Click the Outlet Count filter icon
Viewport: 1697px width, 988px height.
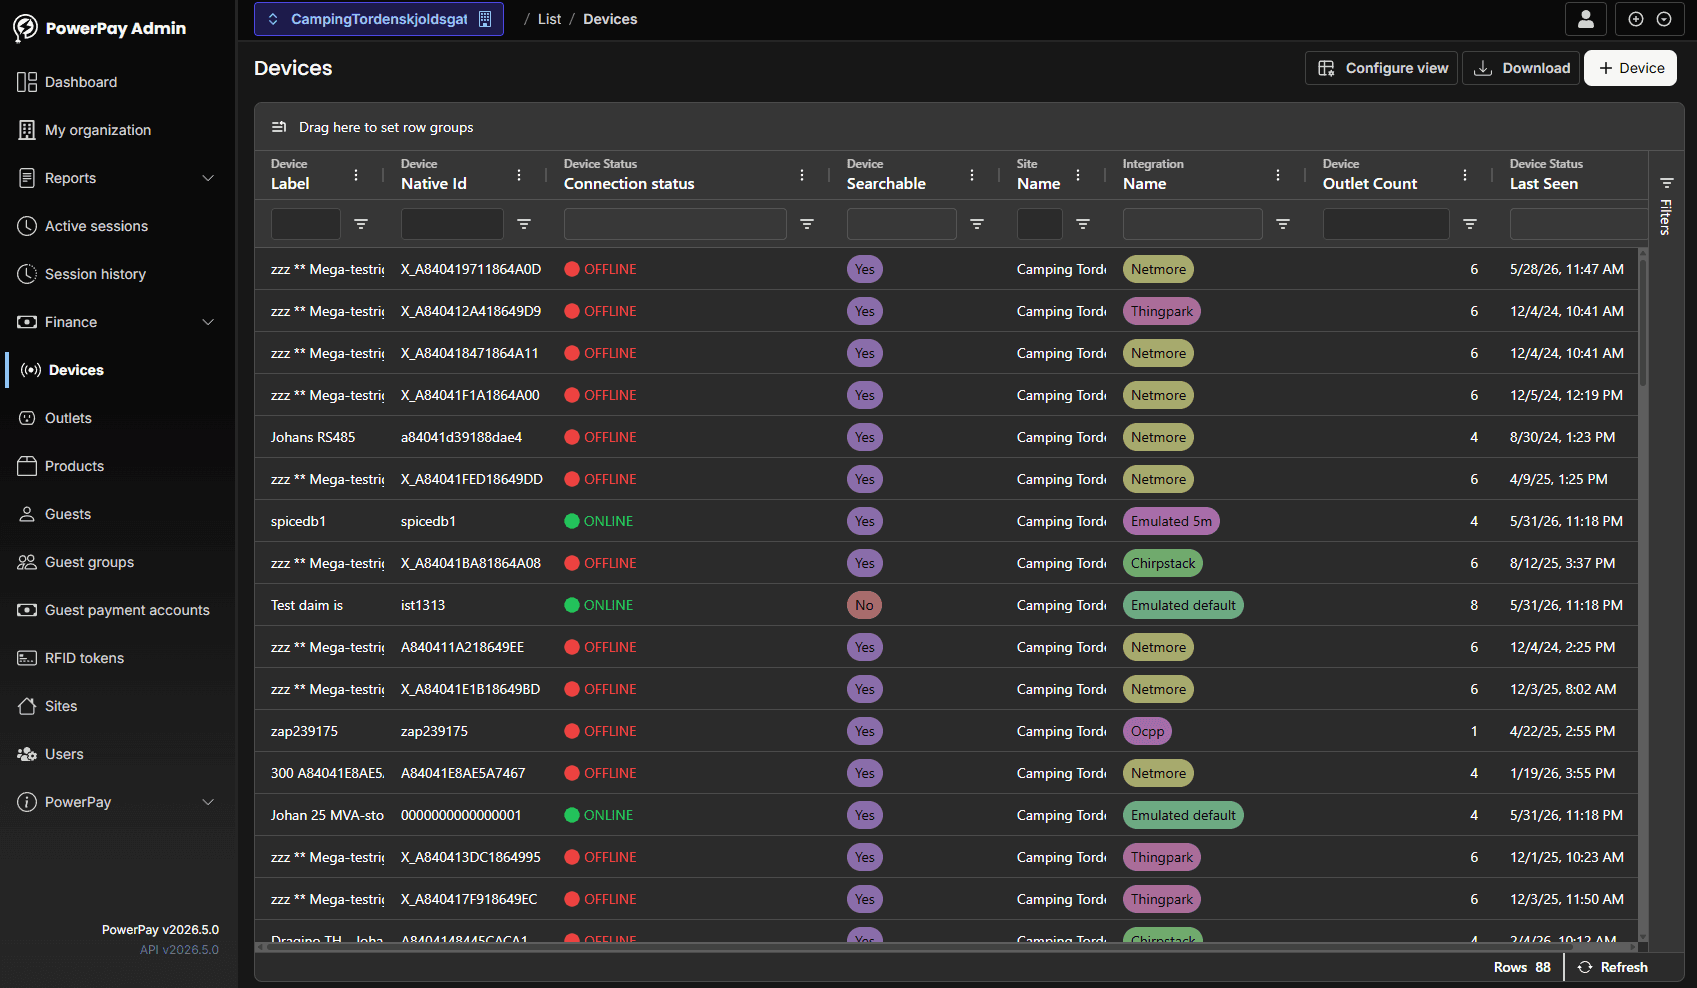pos(1470,224)
